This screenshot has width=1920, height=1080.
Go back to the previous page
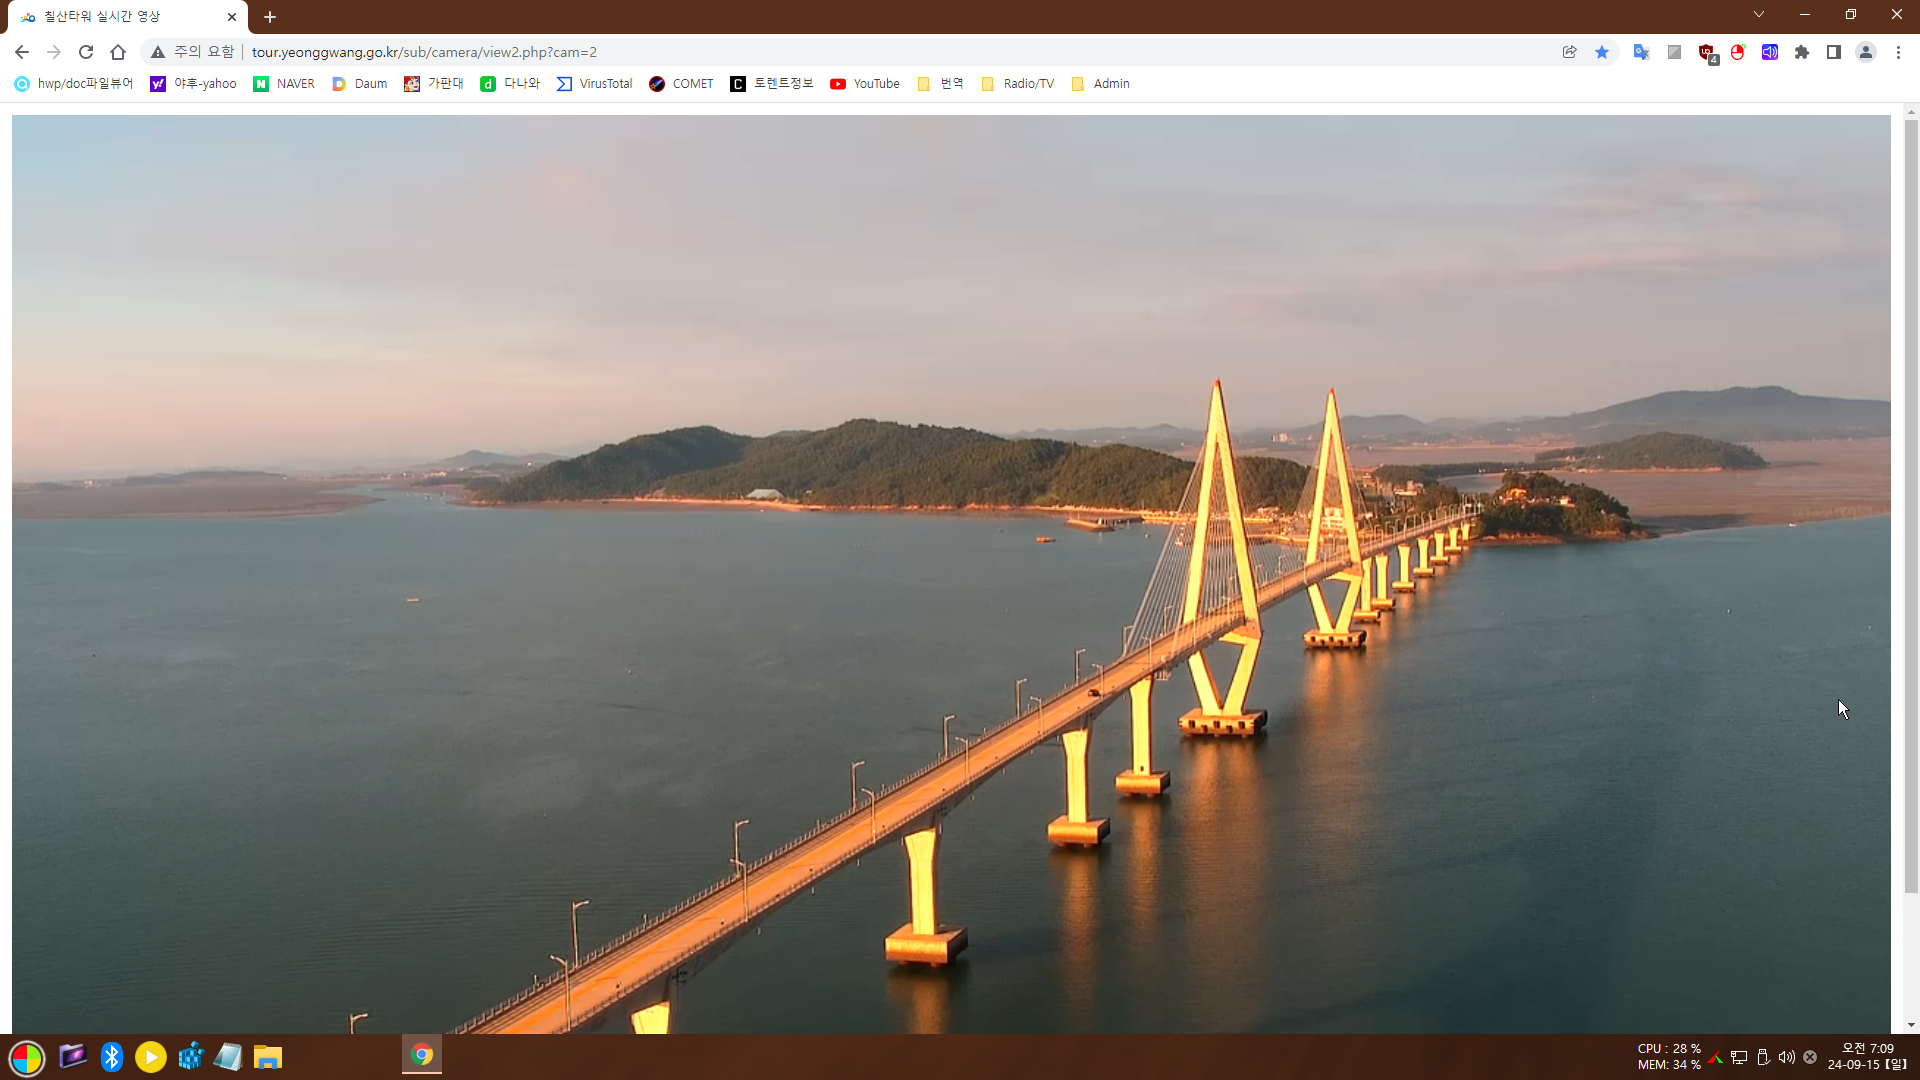tap(22, 52)
